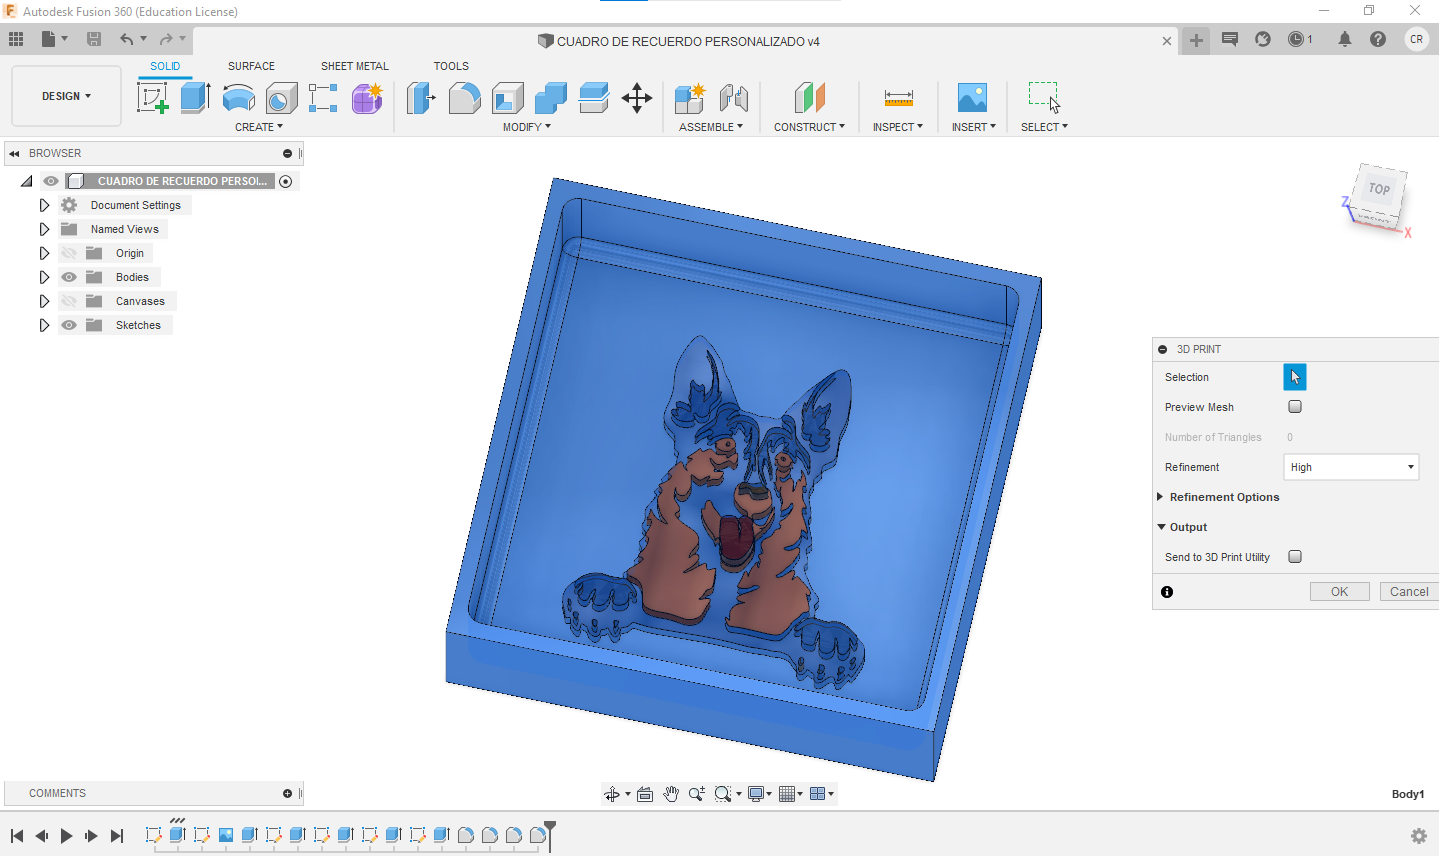Create a New Component
This screenshot has height=856, width=1439.
pyautogui.click(x=689, y=98)
